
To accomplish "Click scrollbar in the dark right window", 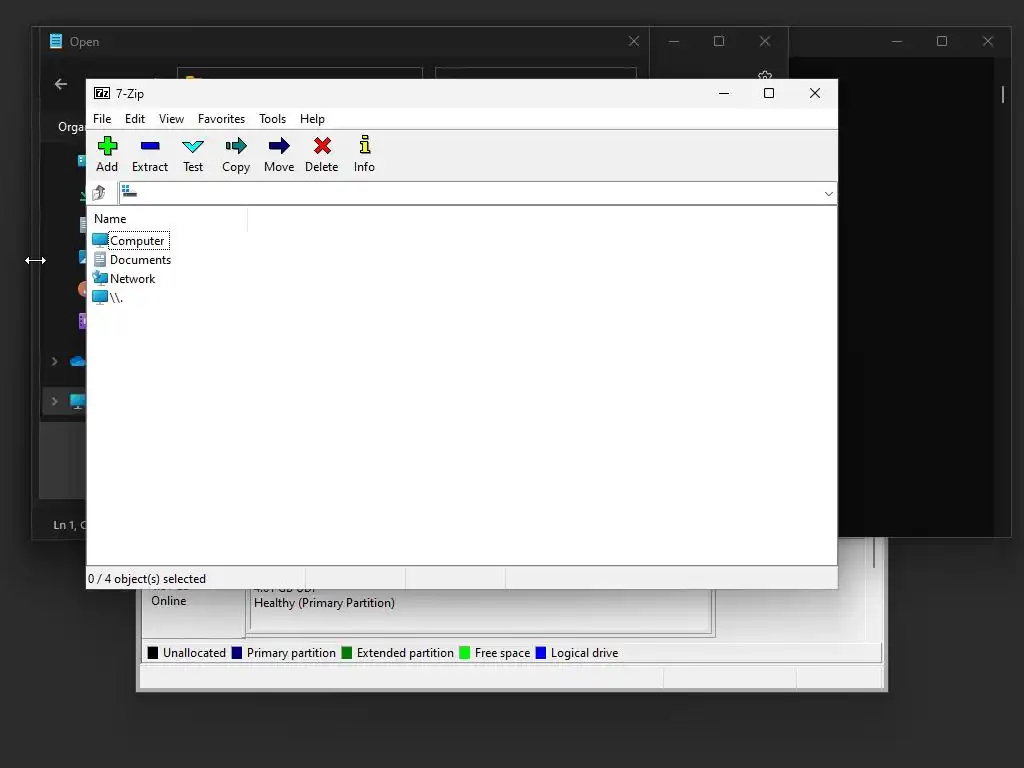I will 1002,95.
